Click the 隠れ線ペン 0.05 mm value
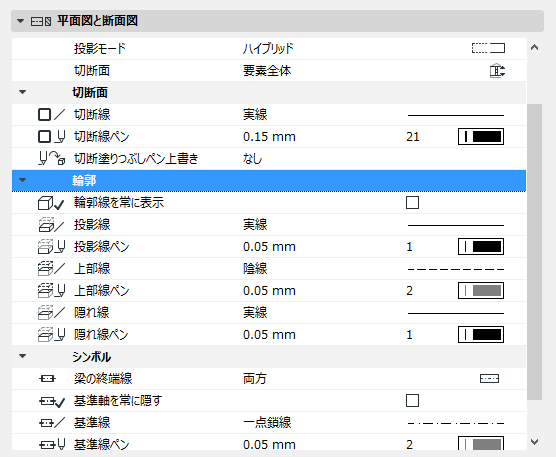The image size is (556, 457). coord(269,335)
